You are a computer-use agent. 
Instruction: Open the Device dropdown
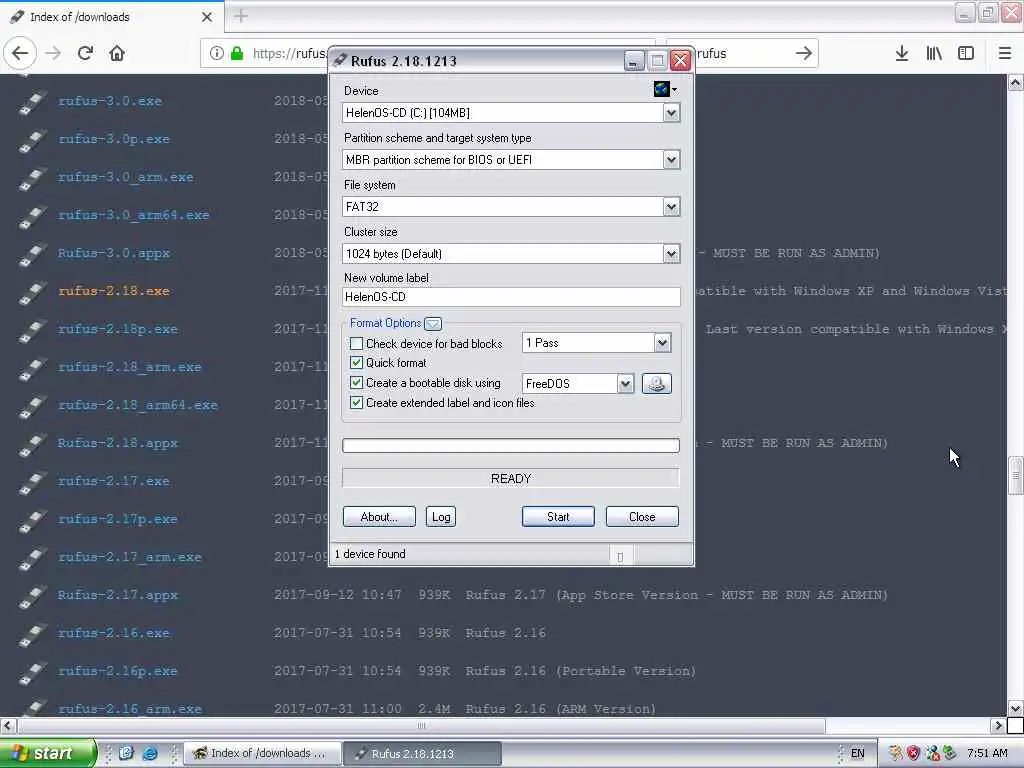click(x=671, y=113)
